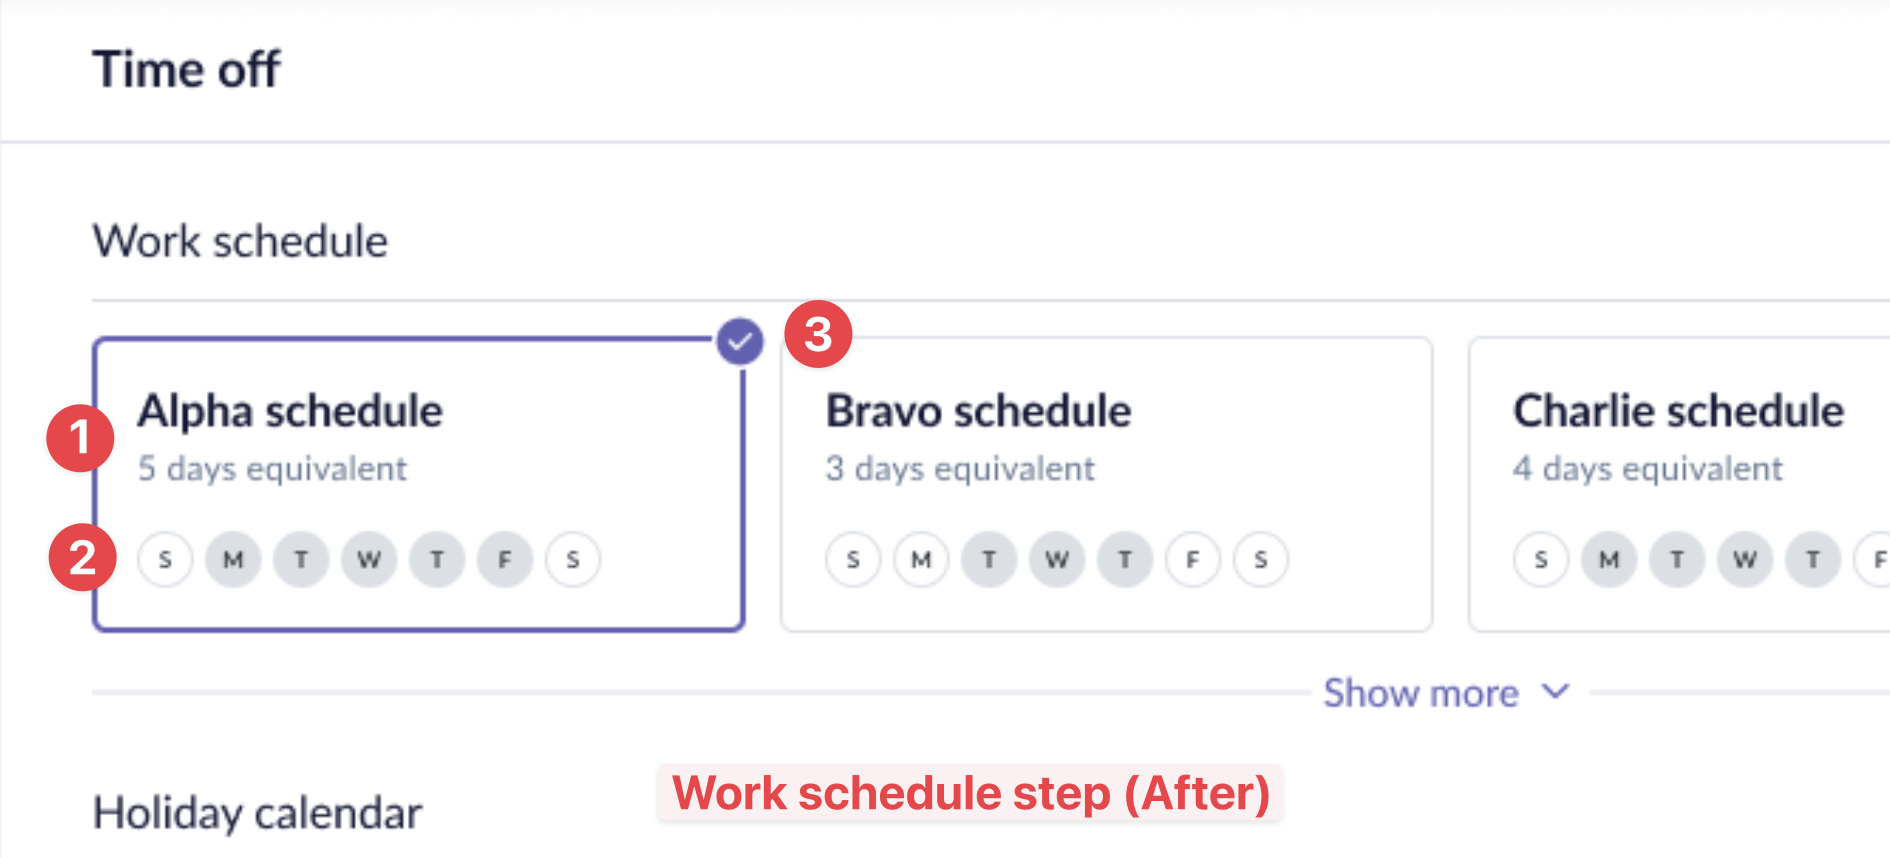This screenshot has height=858, width=1890.
Task: Click the red annotation marker number 3
Action: [818, 334]
